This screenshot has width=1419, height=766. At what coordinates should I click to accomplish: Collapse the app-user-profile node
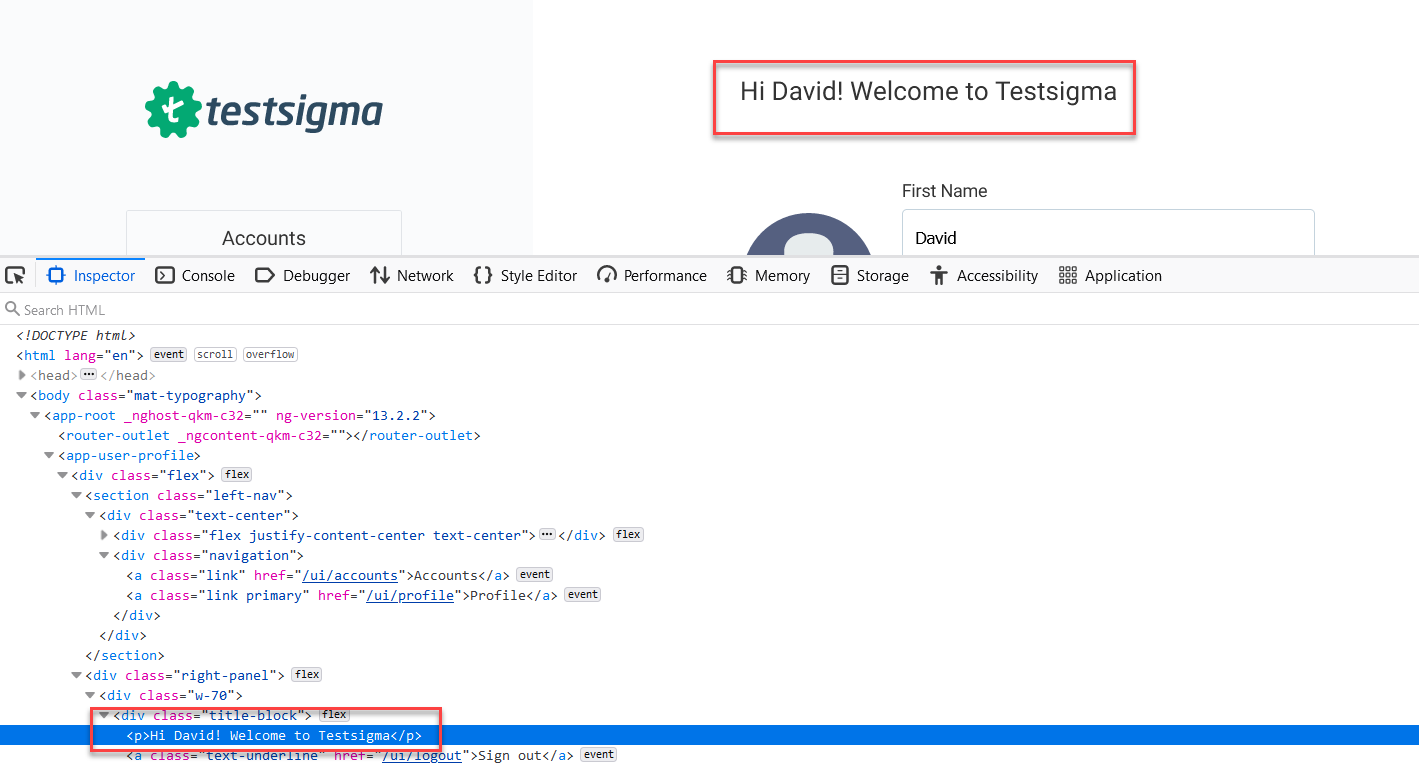coord(50,455)
